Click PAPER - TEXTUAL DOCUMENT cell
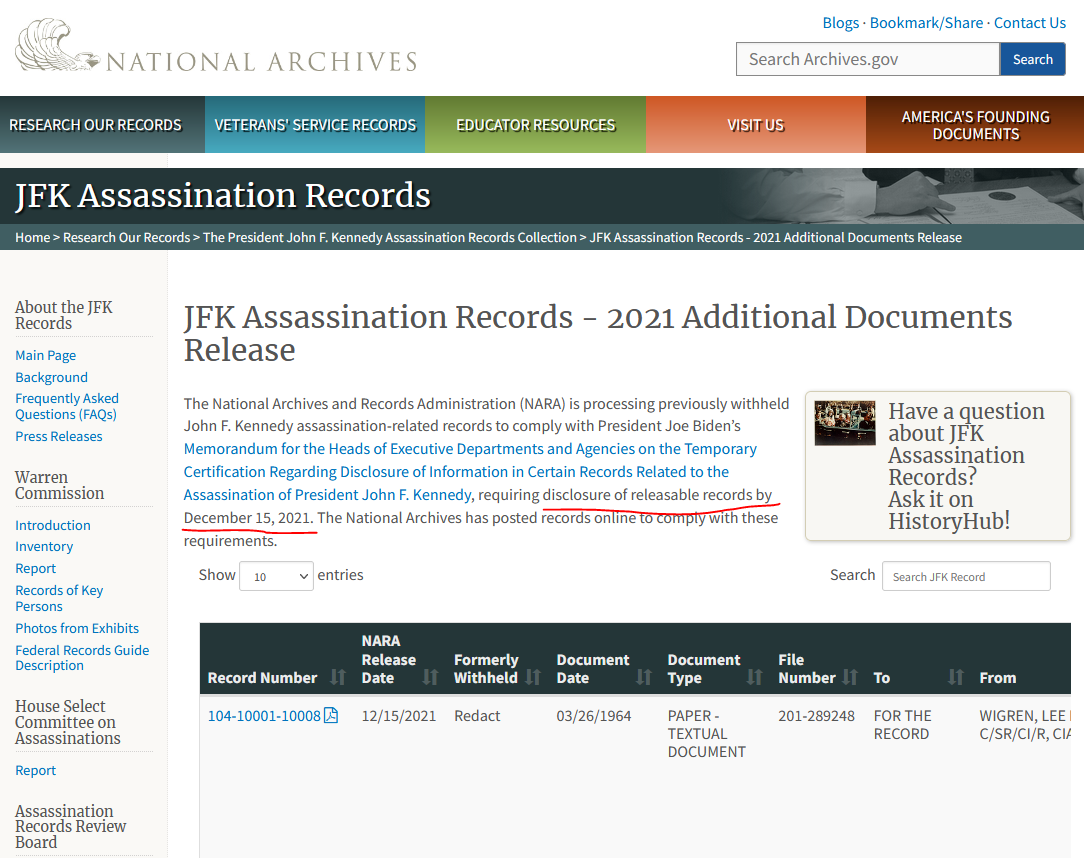Viewport: 1084px width, 858px height. (x=707, y=734)
